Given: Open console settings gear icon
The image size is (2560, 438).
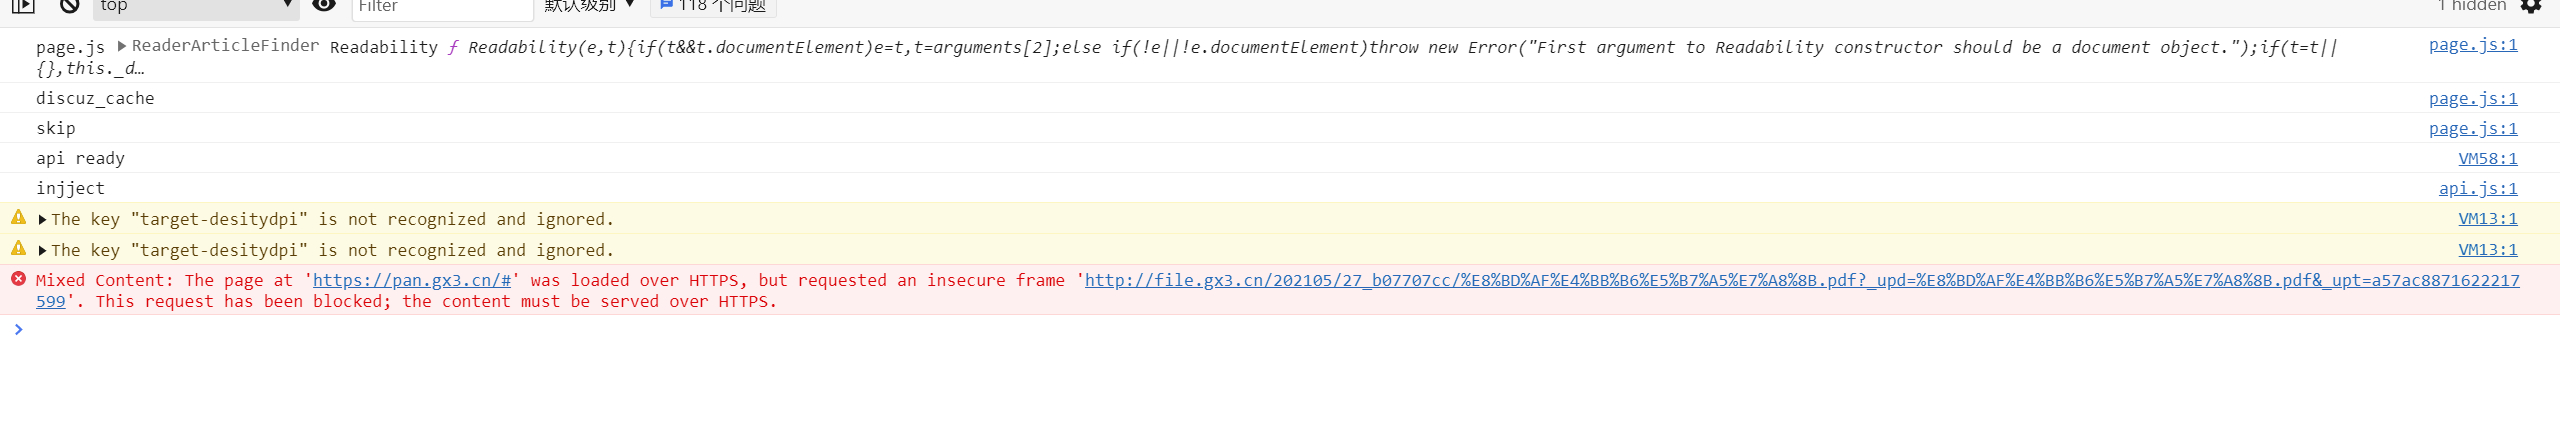Looking at the screenshot, I should tap(2531, 6).
